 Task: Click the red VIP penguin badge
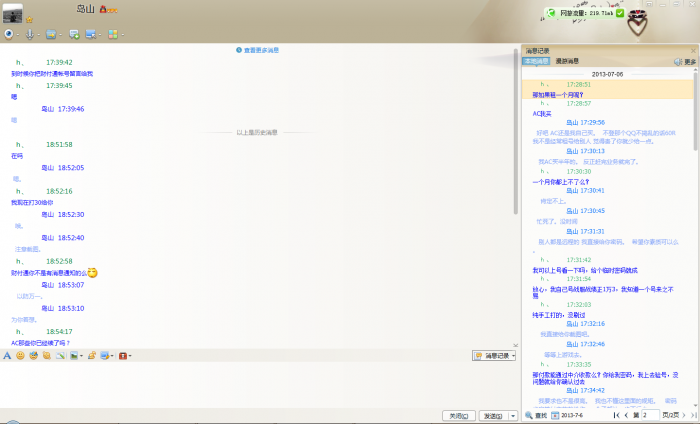103,9
